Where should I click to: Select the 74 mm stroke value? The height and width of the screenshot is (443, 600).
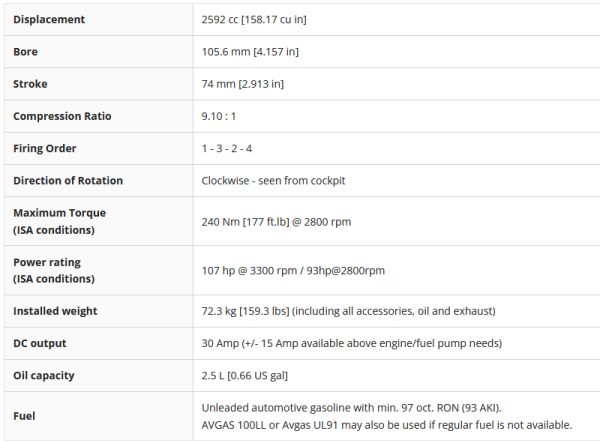point(243,84)
